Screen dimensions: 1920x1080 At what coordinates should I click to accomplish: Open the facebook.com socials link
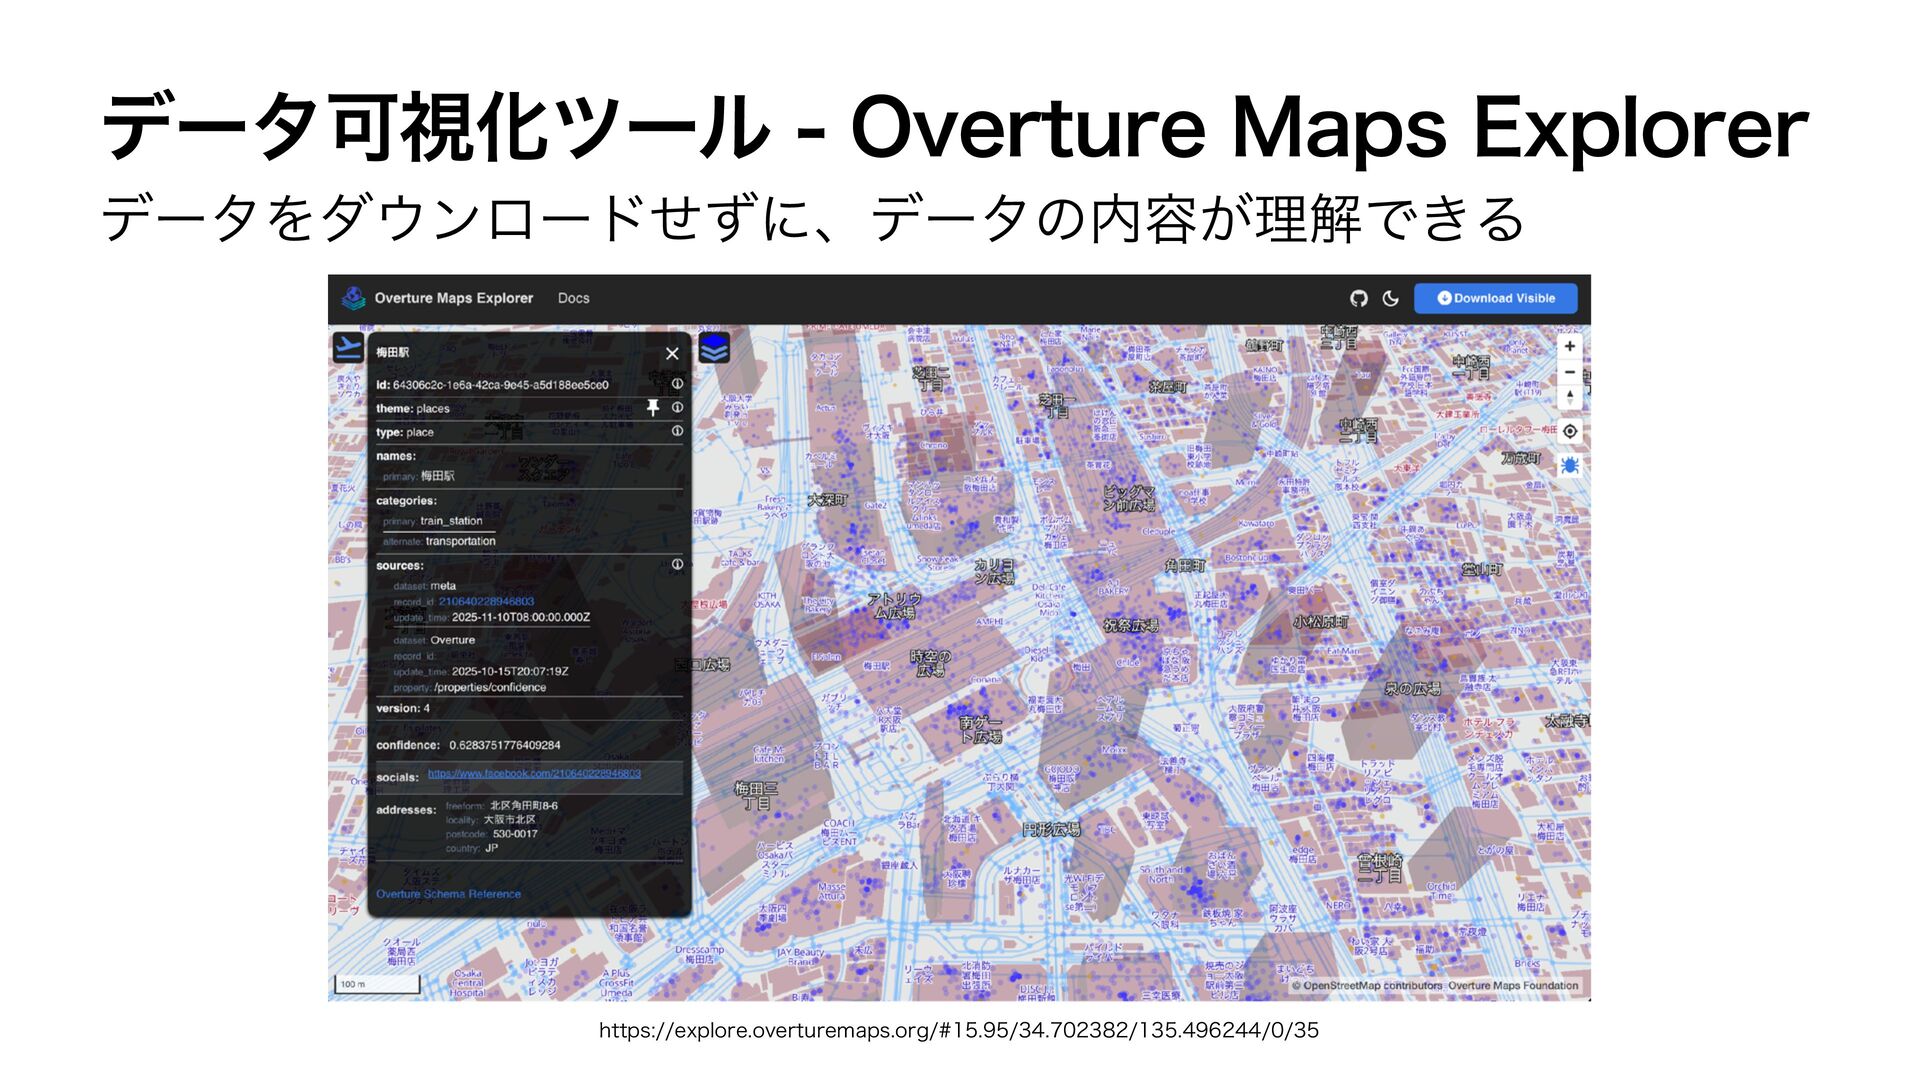click(534, 774)
